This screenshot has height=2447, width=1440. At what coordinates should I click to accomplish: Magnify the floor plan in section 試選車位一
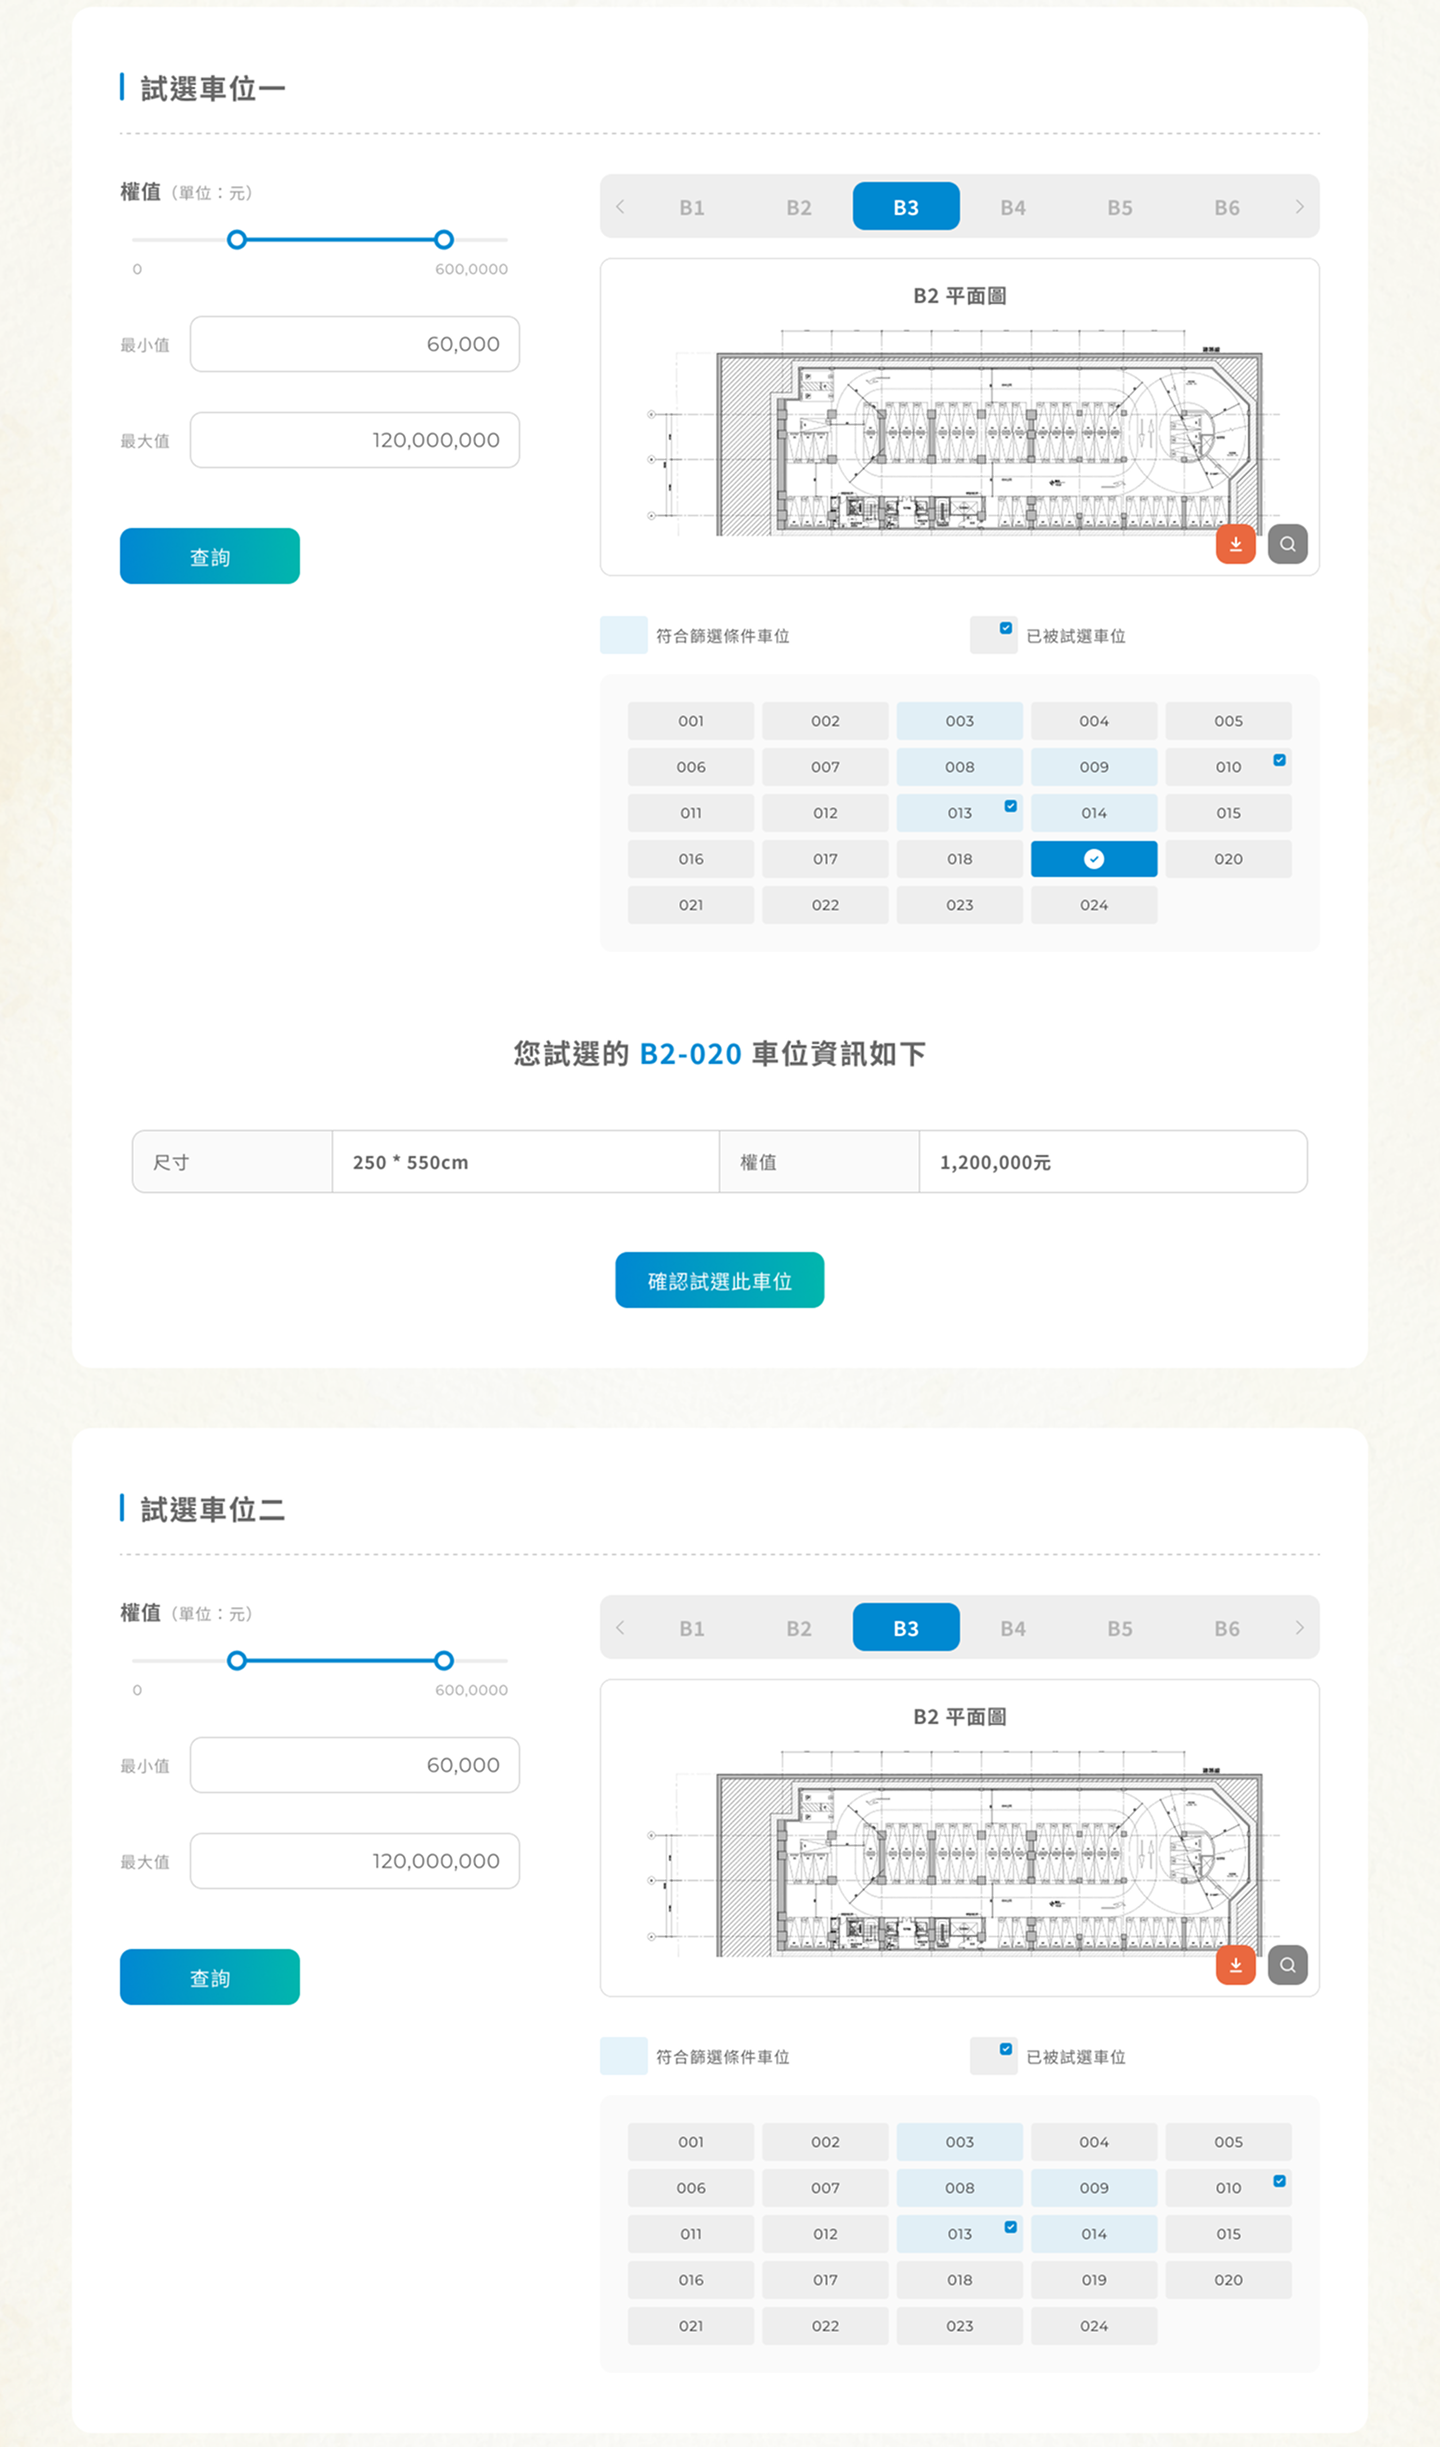point(1287,544)
